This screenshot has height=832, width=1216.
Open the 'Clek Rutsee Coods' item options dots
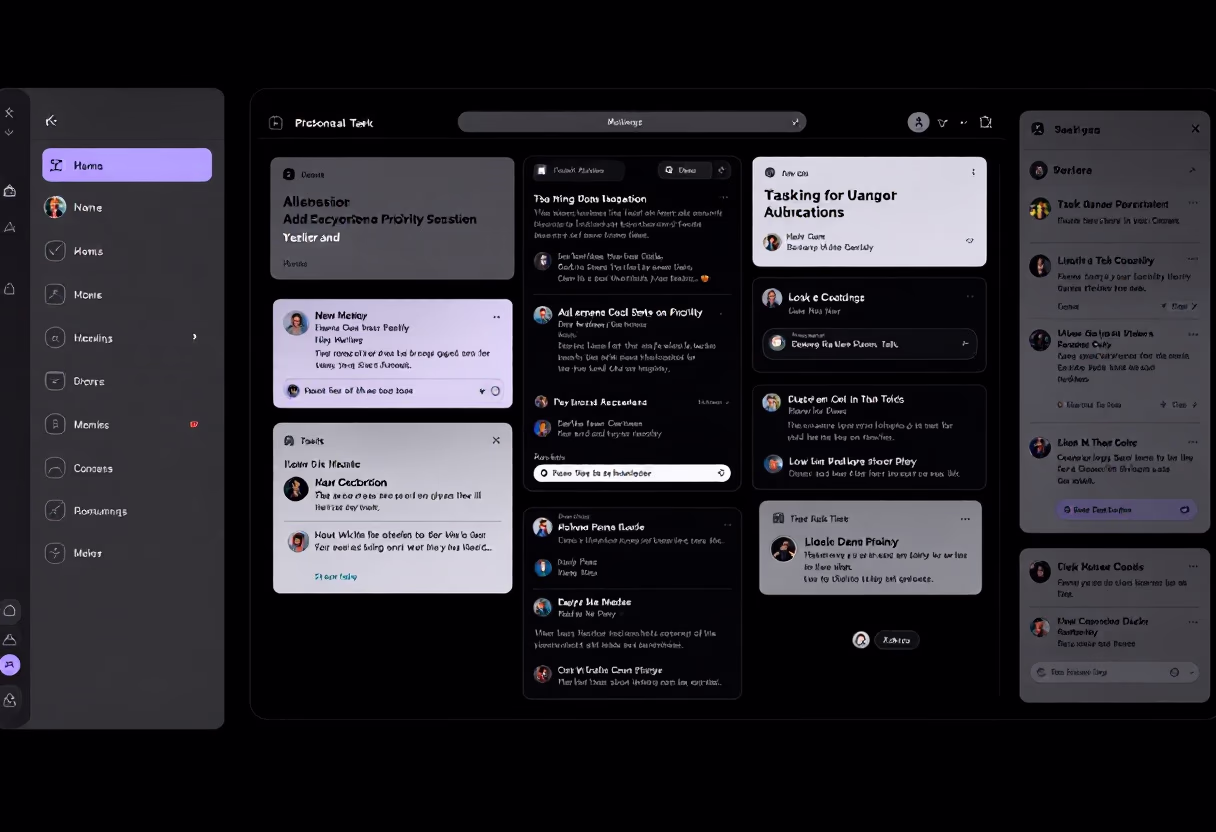point(1191,566)
